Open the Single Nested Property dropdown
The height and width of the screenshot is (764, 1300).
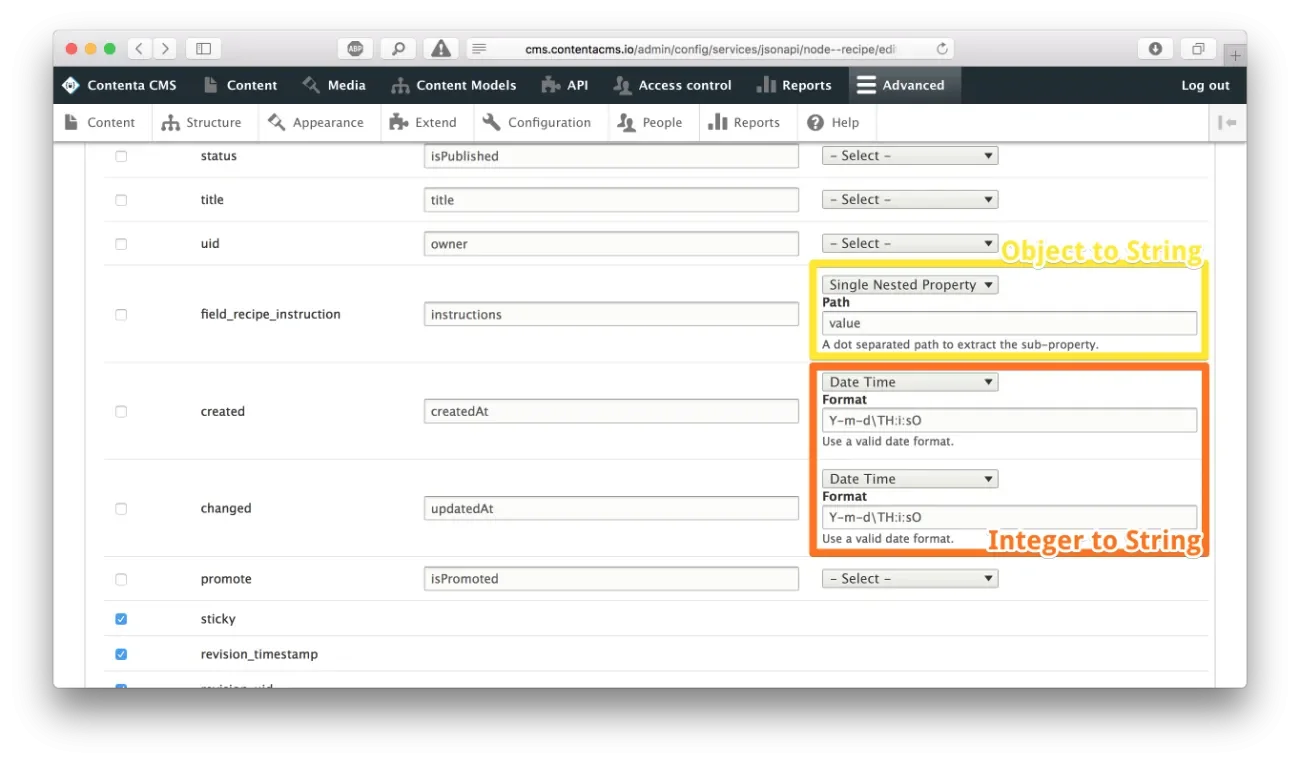click(910, 285)
